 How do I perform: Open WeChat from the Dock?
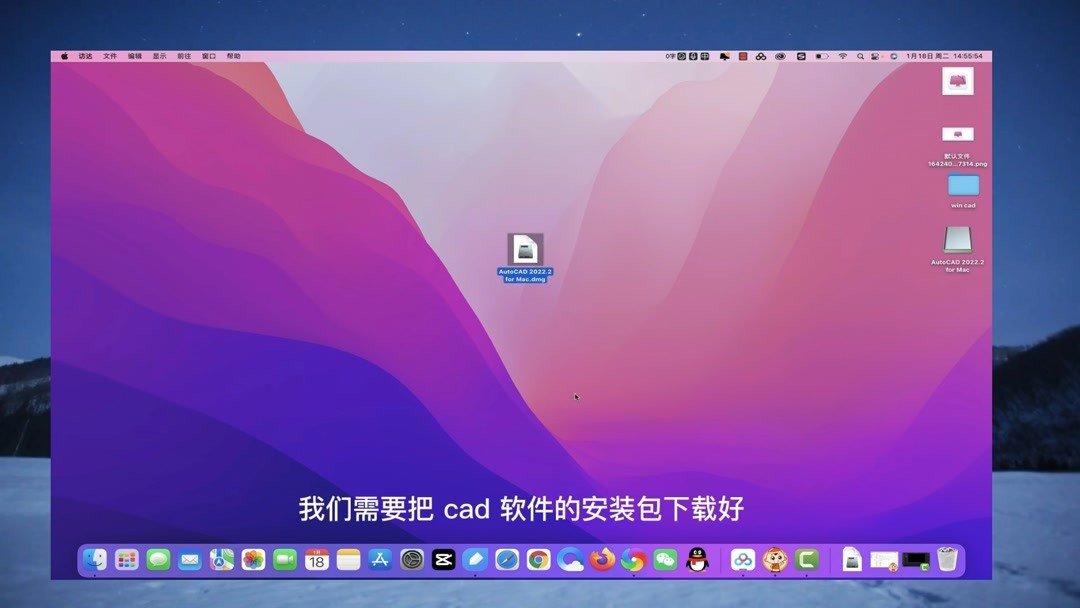tap(667, 560)
